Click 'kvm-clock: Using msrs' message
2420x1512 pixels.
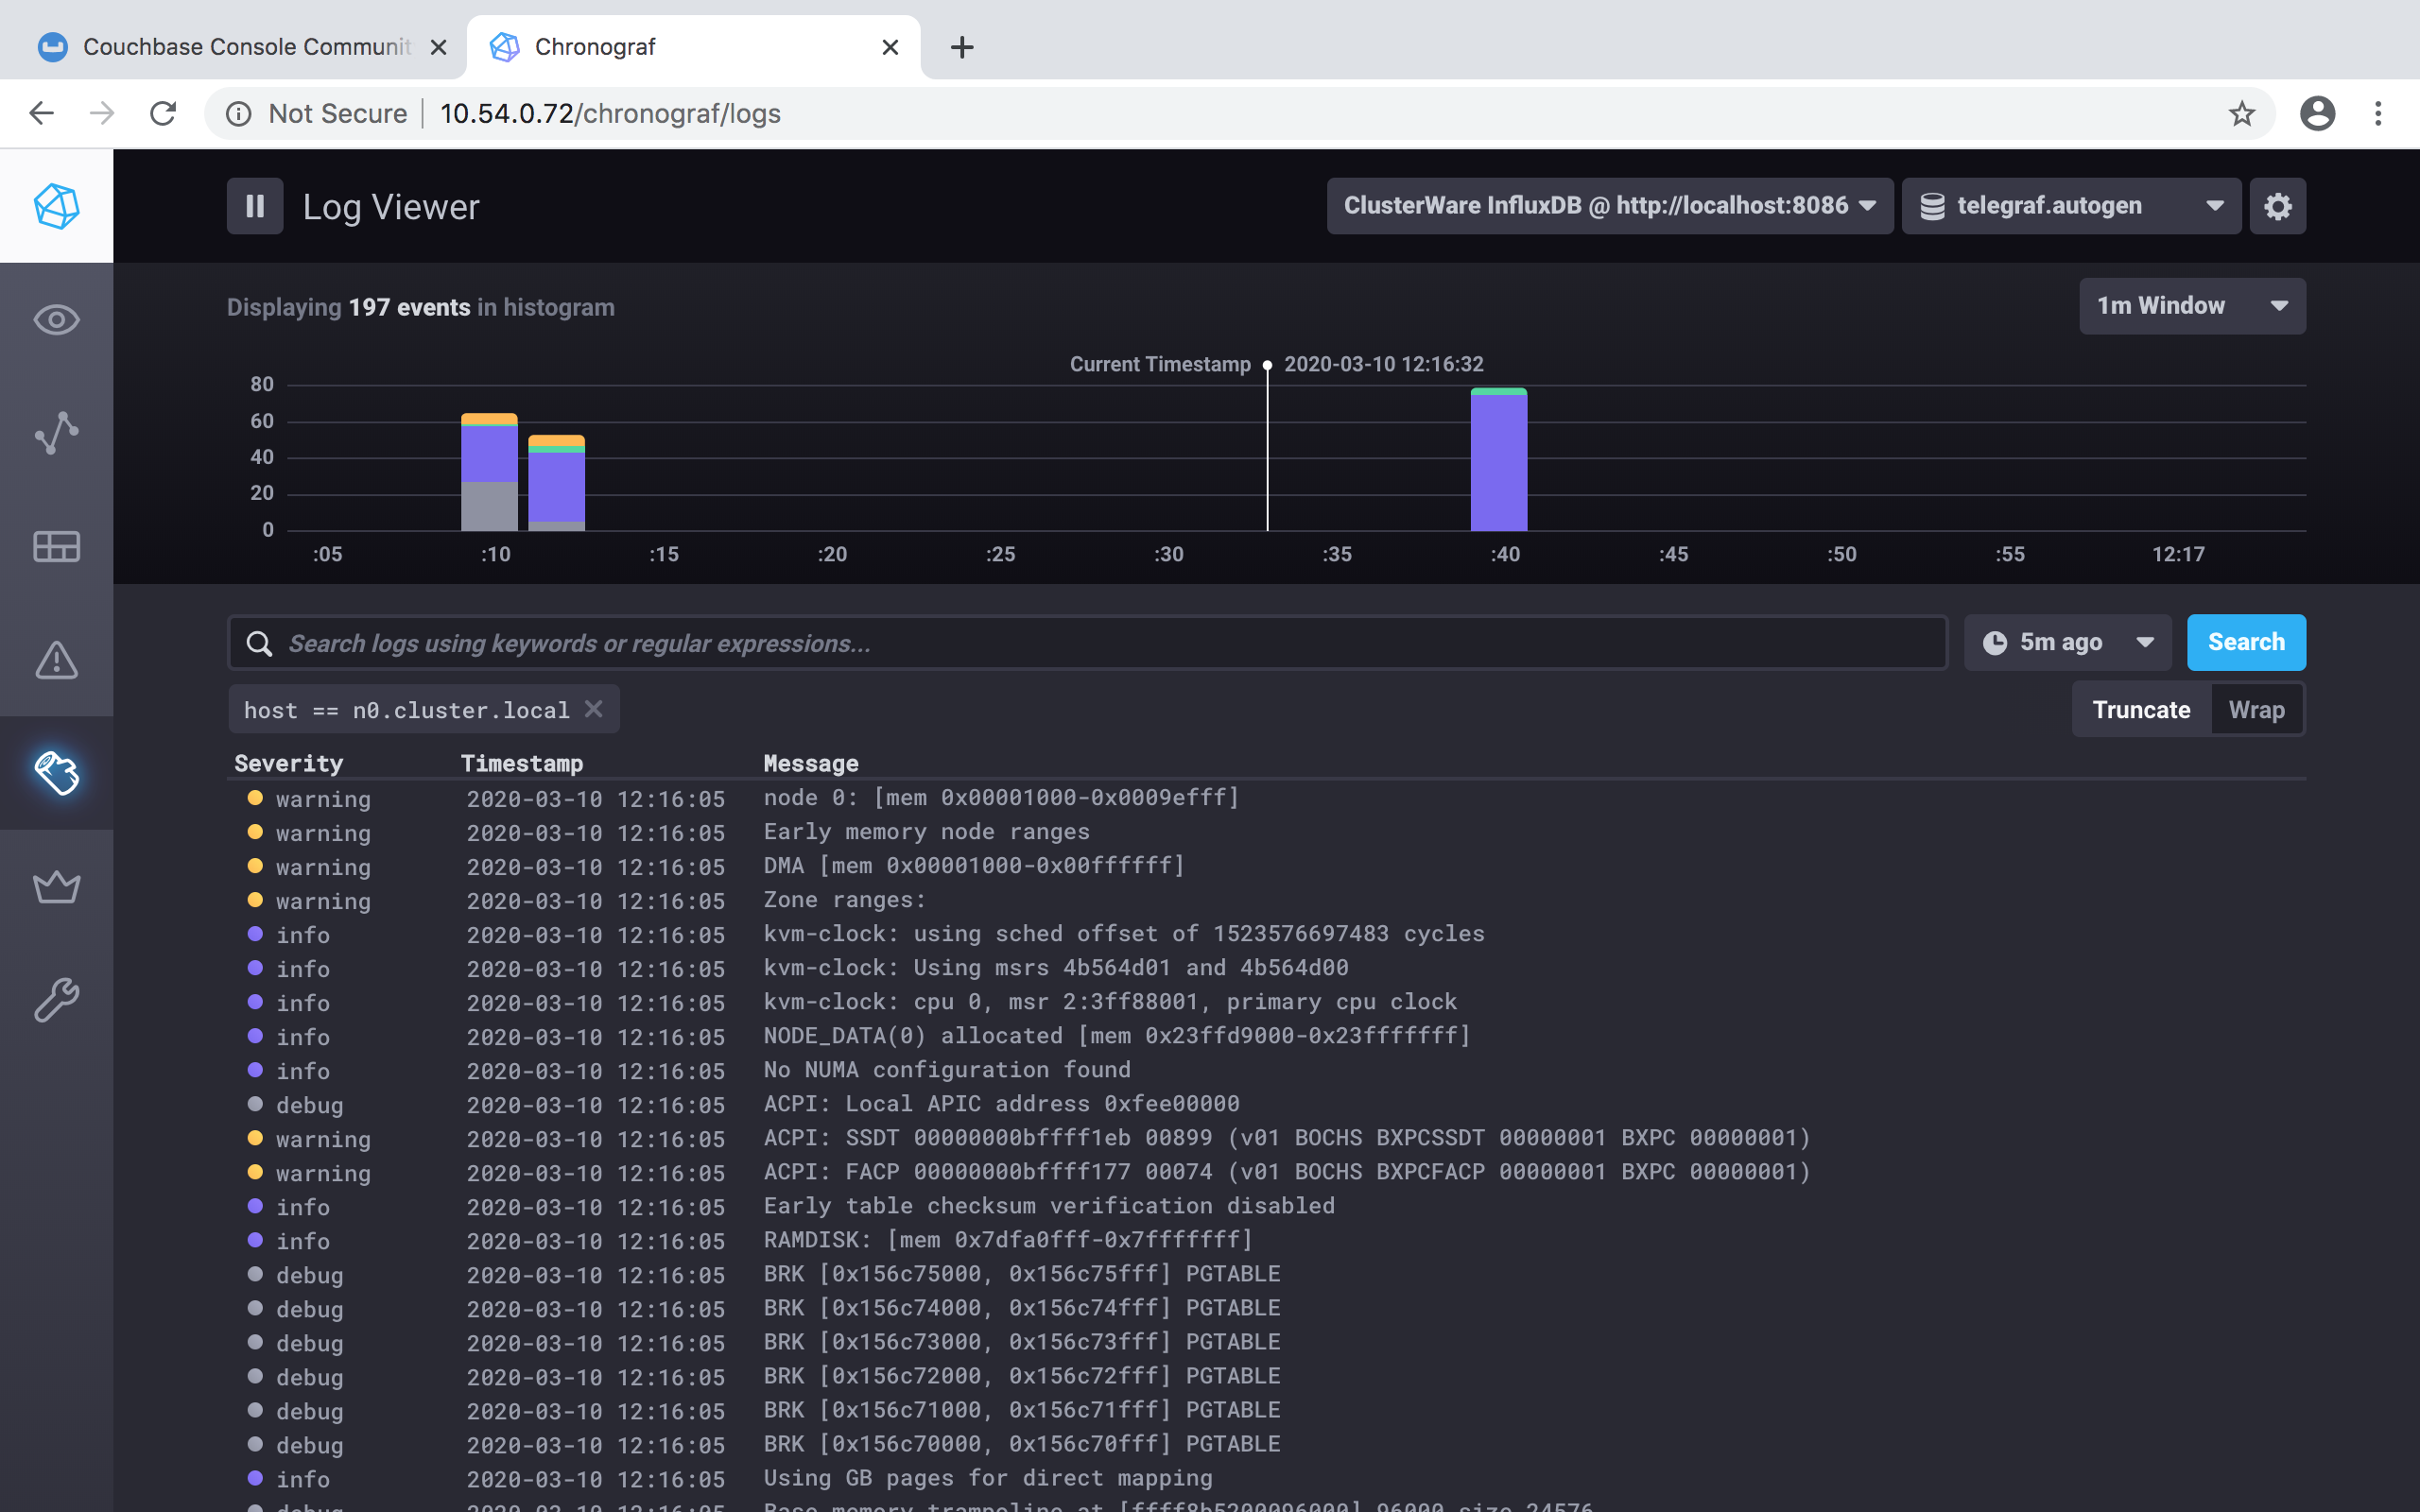tap(1056, 968)
